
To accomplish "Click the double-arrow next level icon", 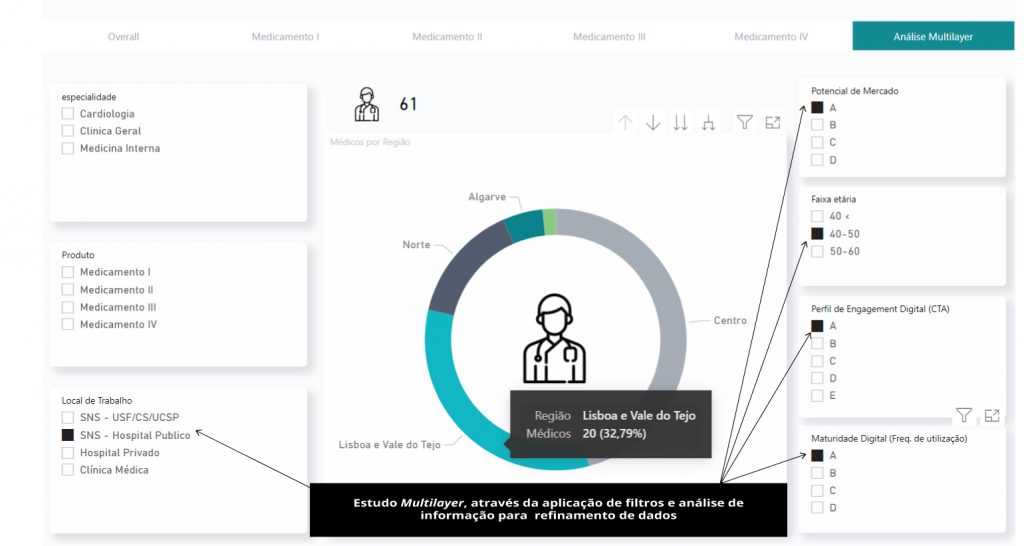I will point(681,123).
